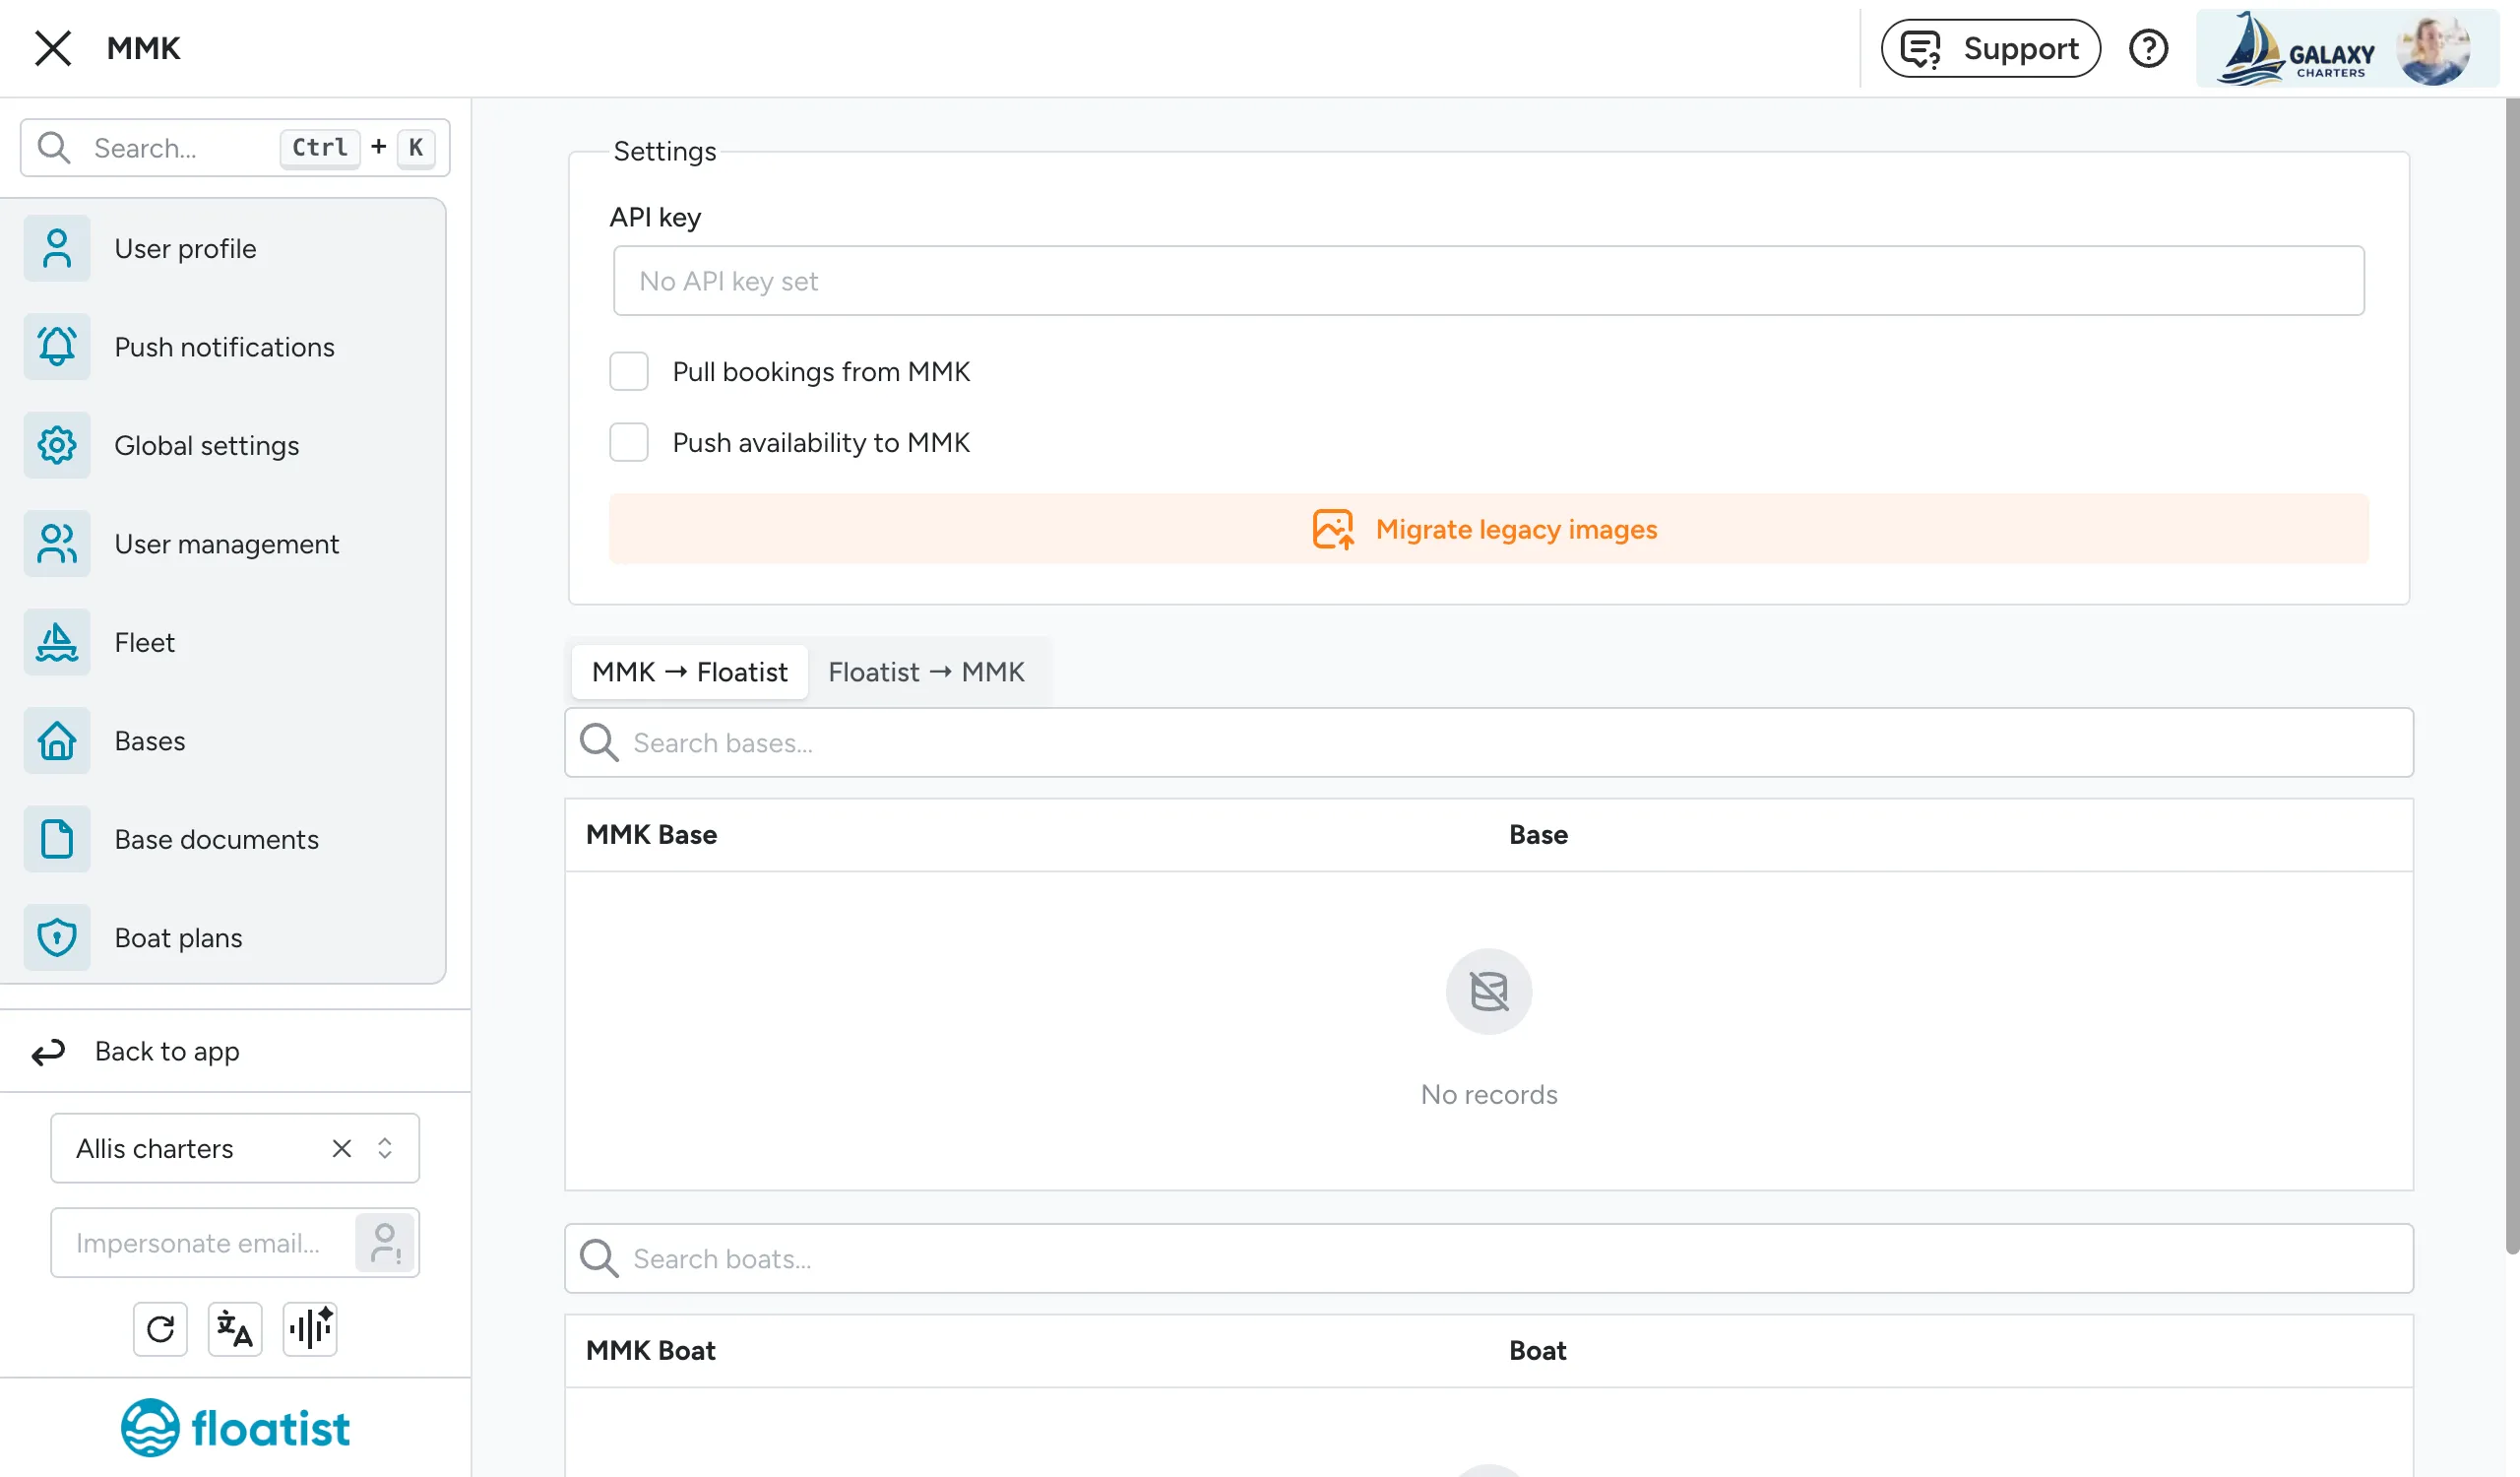Viewport: 2520px width, 1477px height.
Task: Select Global settings menu item
Action: [x=222, y=445]
